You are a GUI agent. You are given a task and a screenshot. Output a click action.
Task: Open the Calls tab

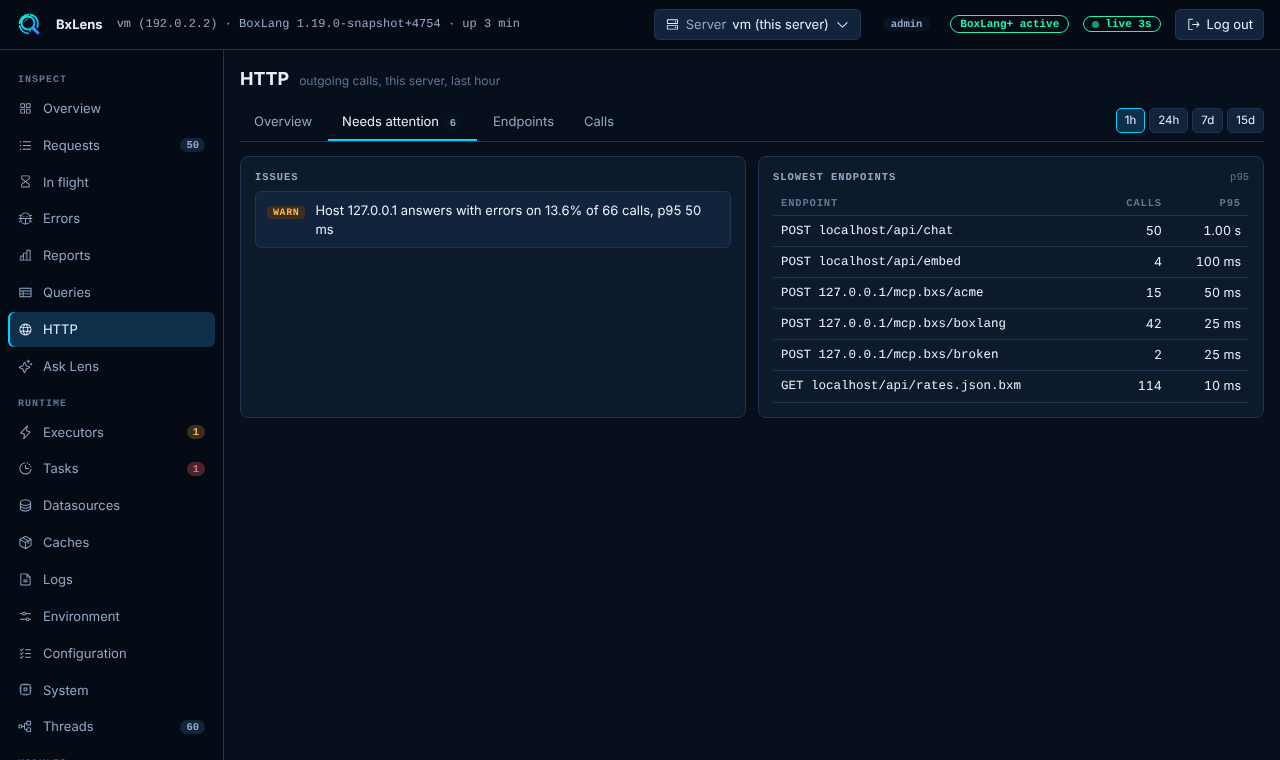click(x=599, y=121)
